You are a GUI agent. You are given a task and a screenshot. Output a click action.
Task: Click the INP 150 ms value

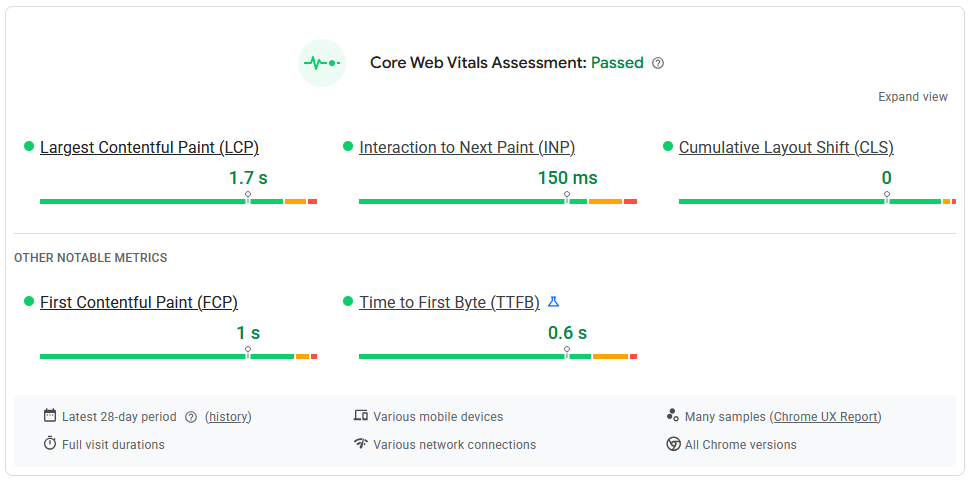coord(567,178)
